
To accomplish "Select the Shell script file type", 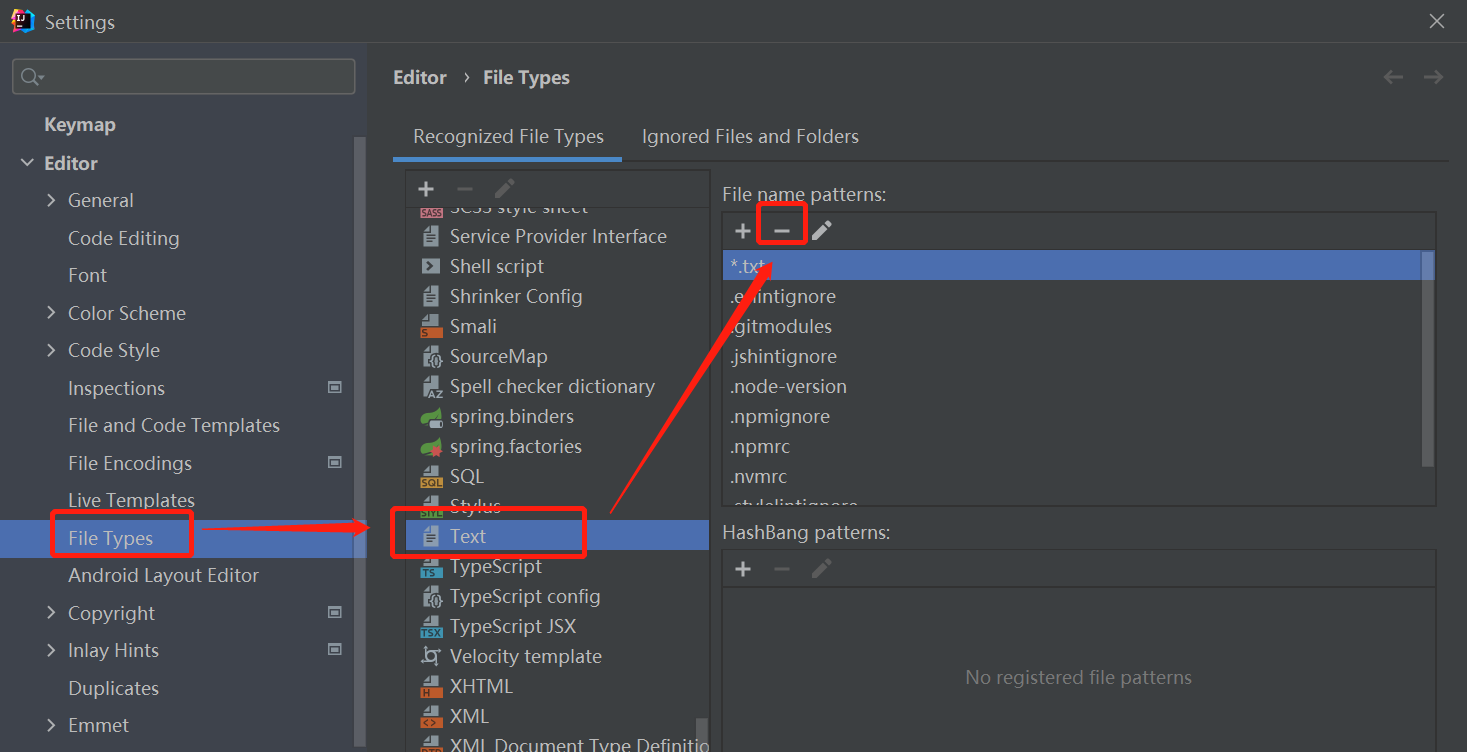I will 497,267.
